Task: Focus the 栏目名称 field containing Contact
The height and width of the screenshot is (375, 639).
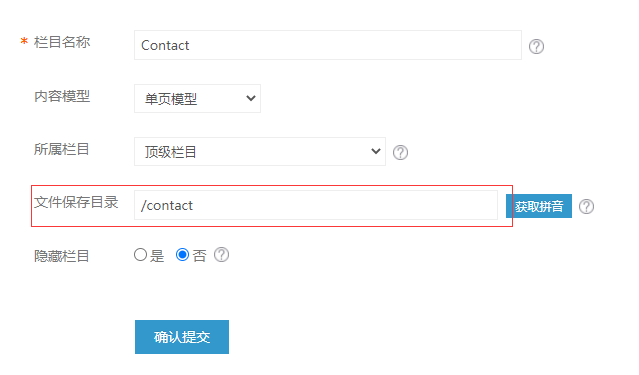Action: pyautogui.click(x=328, y=45)
